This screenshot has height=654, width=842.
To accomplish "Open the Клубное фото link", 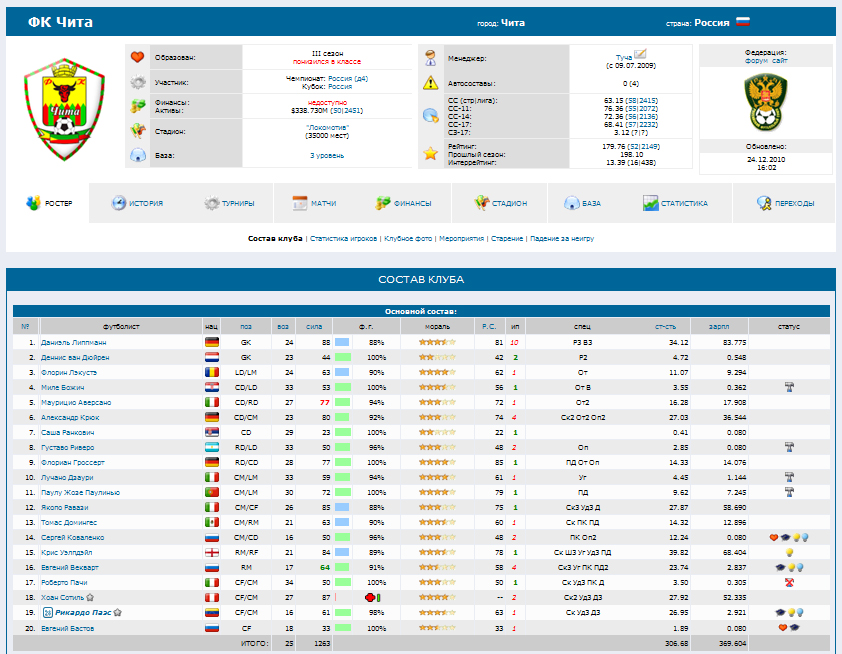I will point(408,239).
